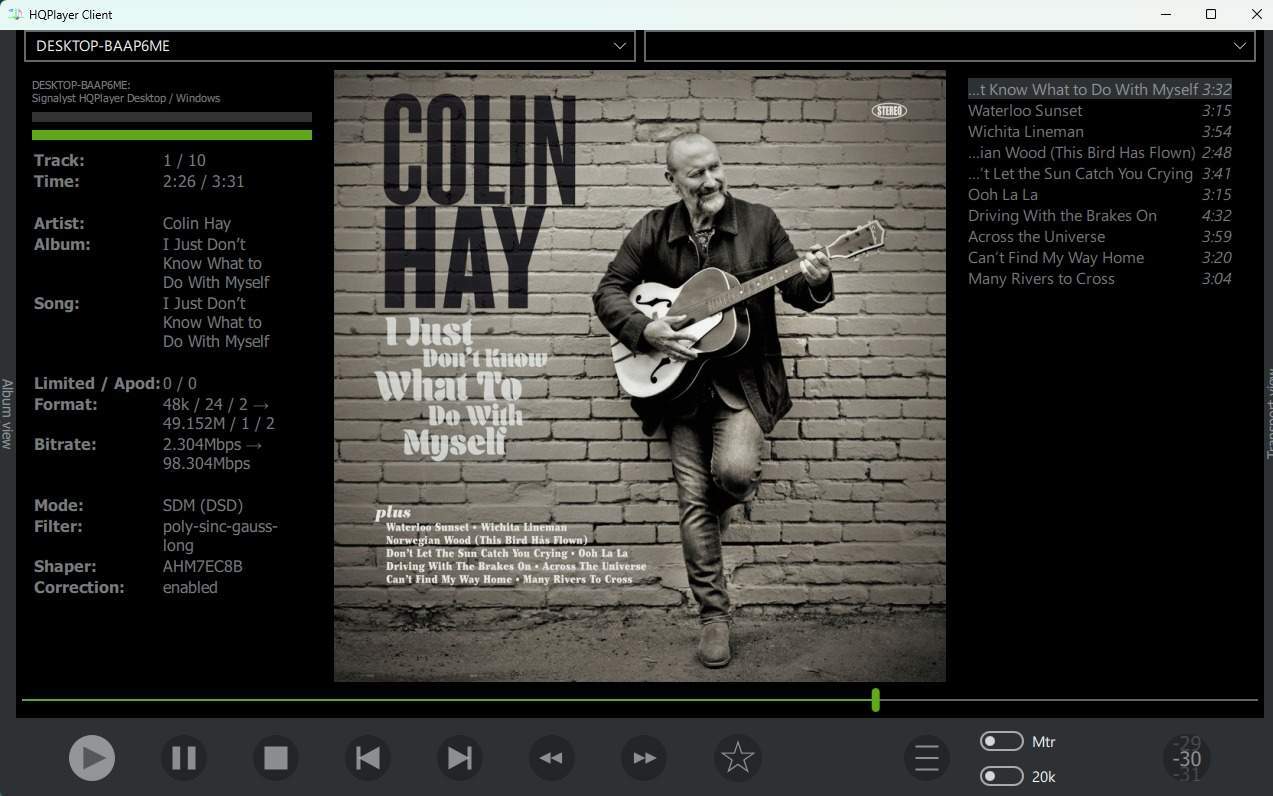1273x796 pixels.
Task: Click the shaper value AHM7EC8B
Action: pyautogui.click(x=203, y=566)
